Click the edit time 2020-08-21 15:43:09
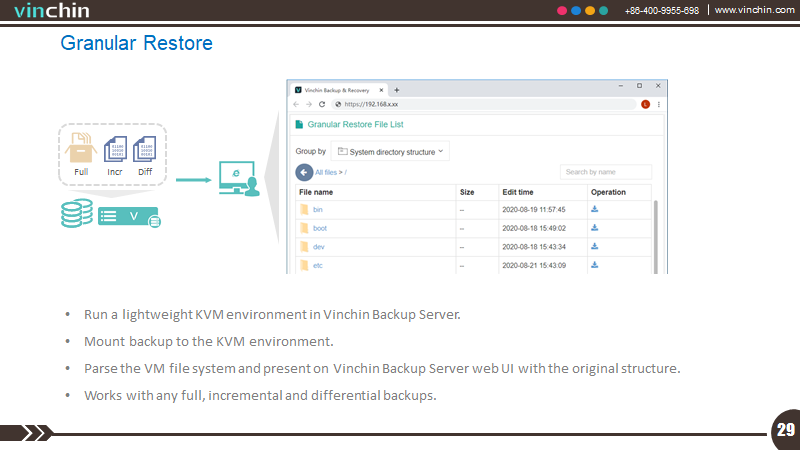The image size is (800, 450). 534,265
